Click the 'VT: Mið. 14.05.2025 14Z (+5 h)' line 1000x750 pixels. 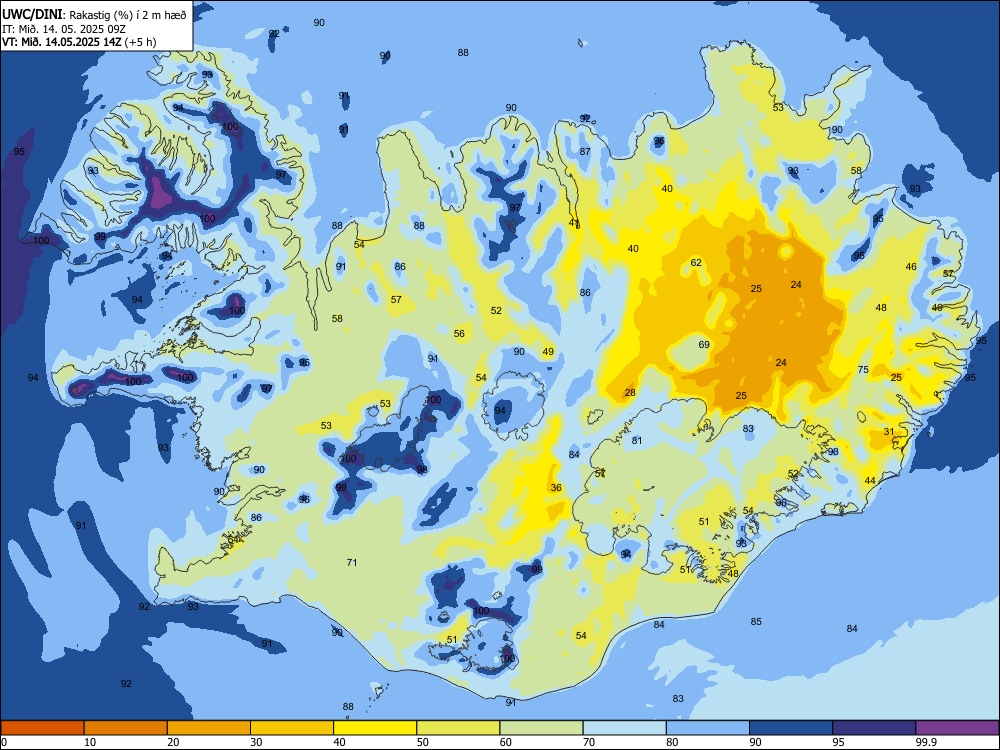pyautogui.click(x=79, y=42)
